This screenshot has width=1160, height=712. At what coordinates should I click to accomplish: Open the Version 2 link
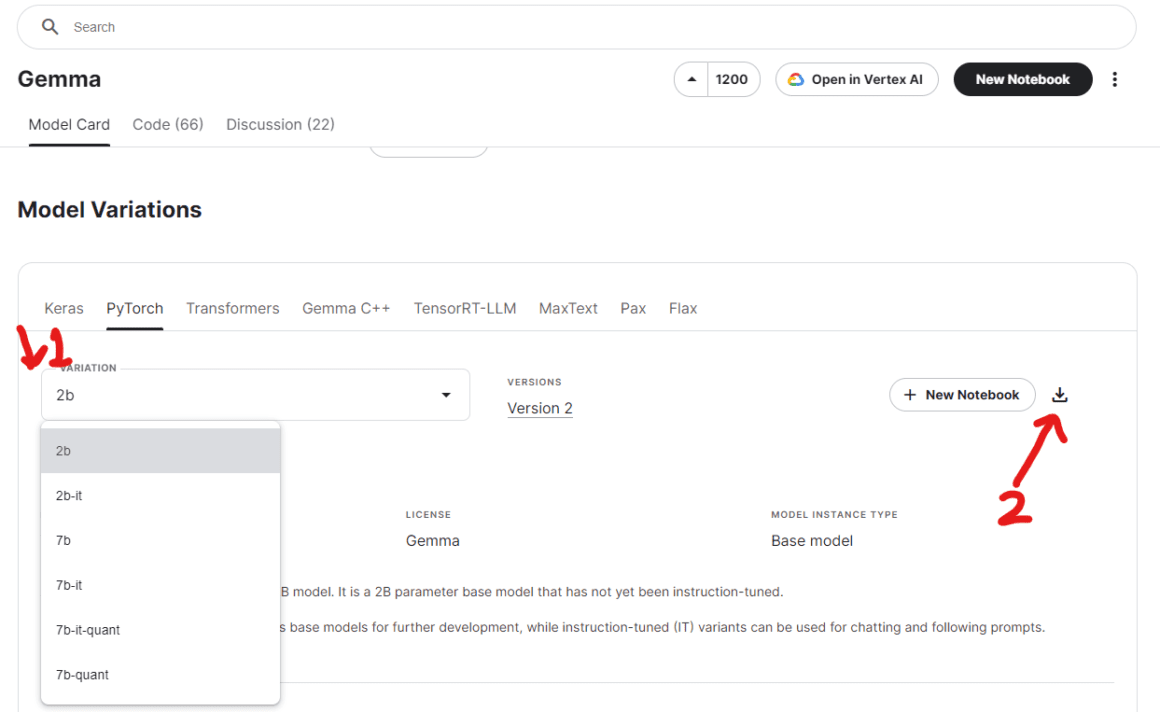(540, 408)
